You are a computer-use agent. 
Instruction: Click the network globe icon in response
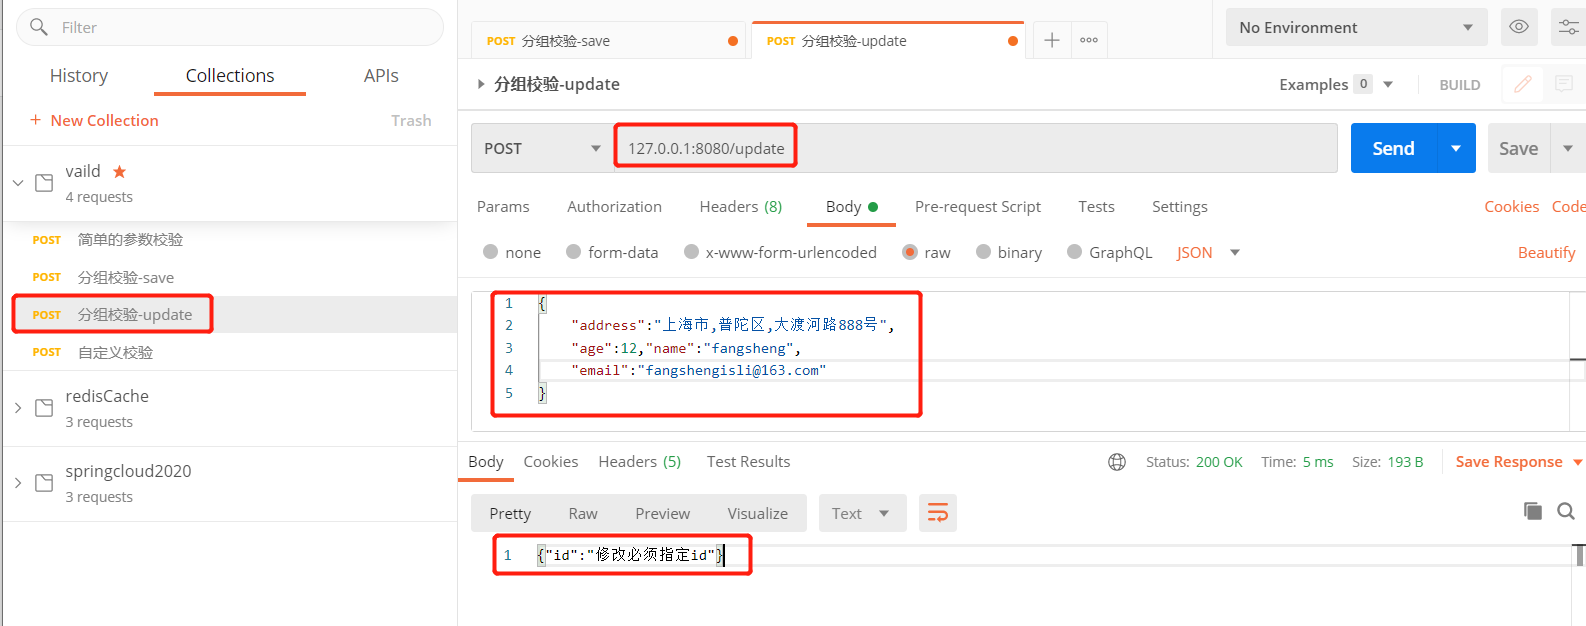coord(1117,462)
